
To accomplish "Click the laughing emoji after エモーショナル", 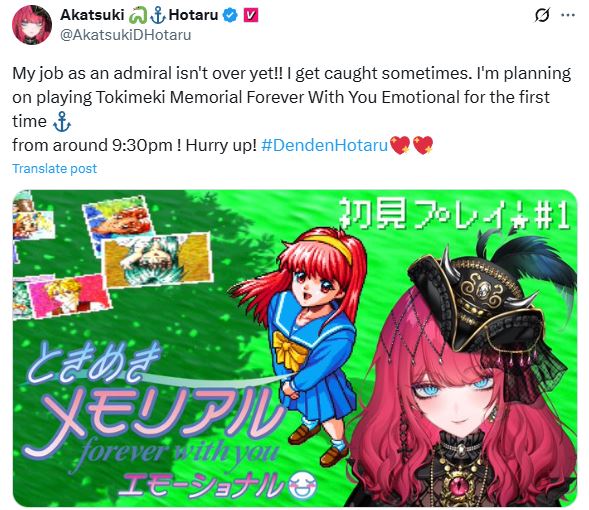I will (x=303, y=487).
